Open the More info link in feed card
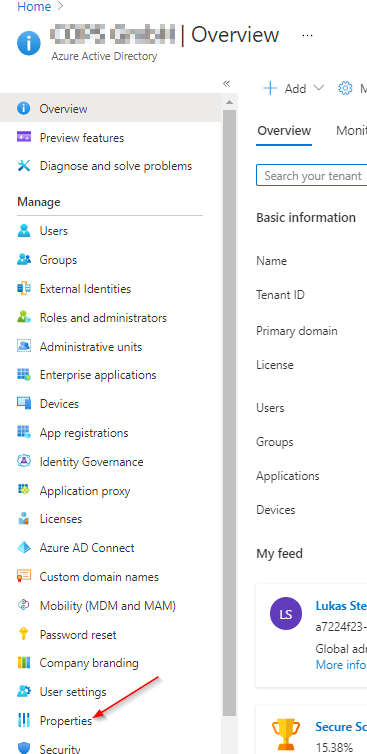The height and width of the screenshot is (754, 367). [x=341, y=665]
